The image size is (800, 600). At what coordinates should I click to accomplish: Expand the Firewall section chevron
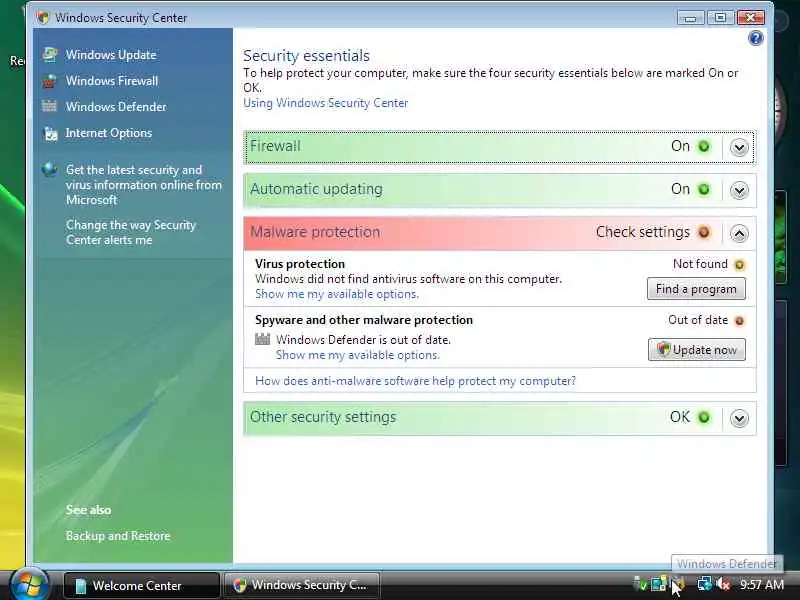[739, 147]
